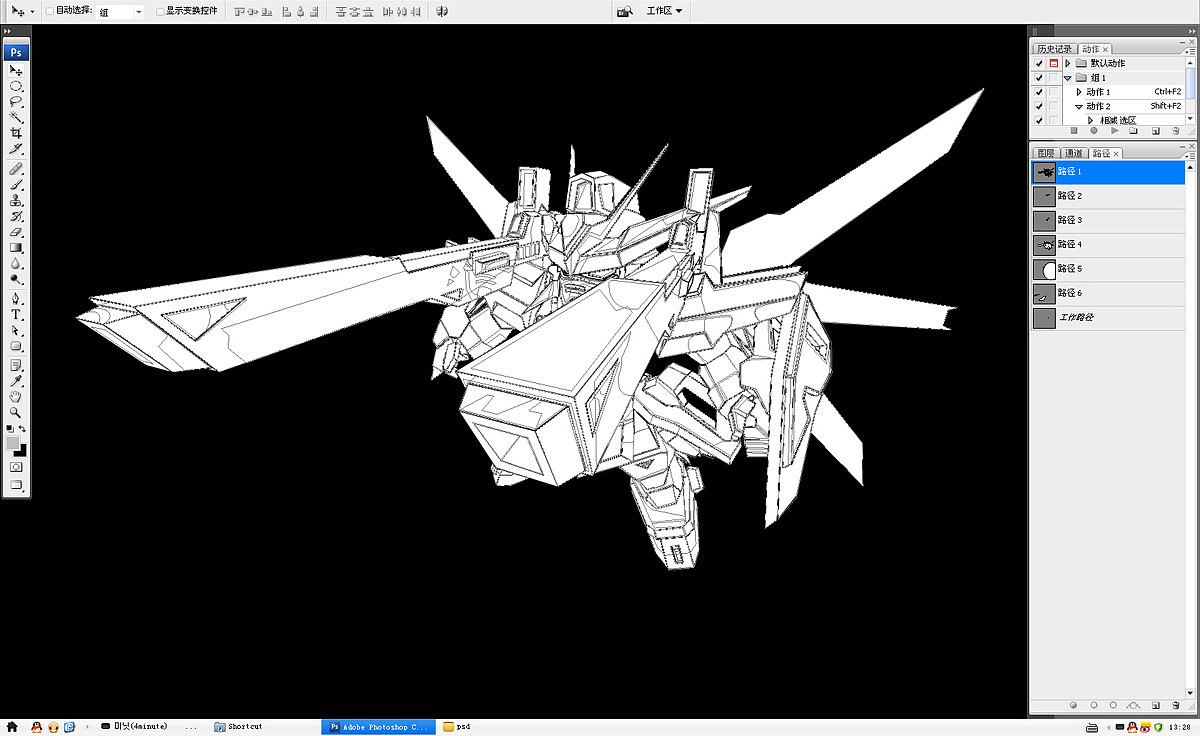Select the Zoom tool
The image size is (1200, 736).
tap(16, 412)
